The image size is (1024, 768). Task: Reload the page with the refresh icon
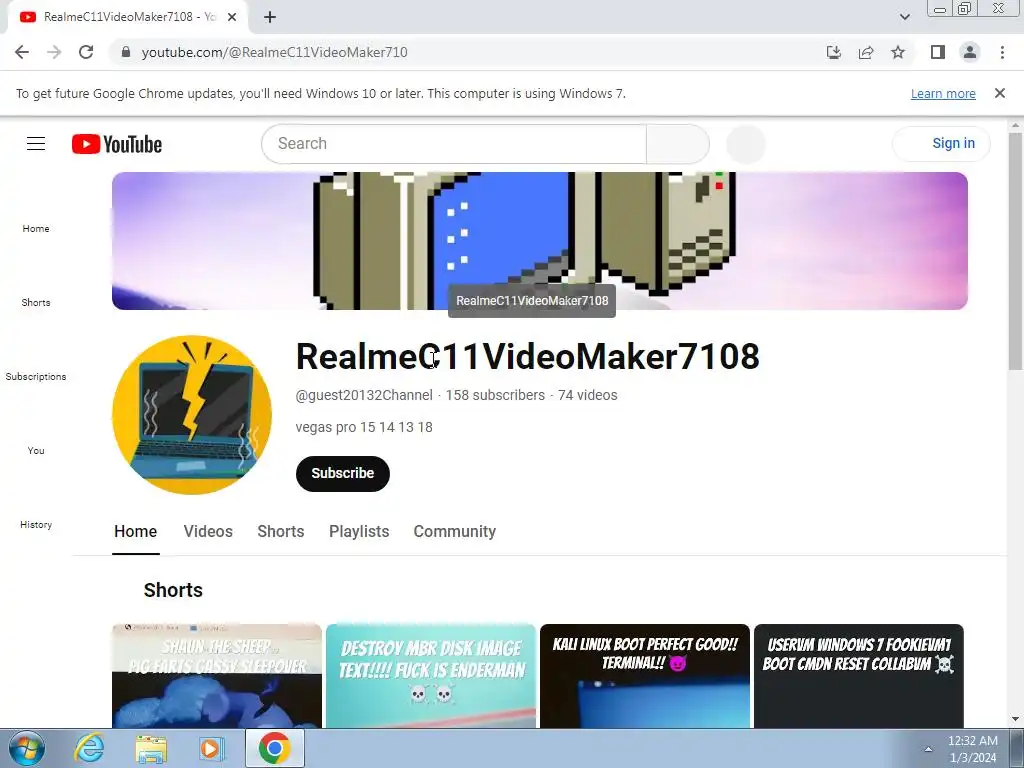86,52
